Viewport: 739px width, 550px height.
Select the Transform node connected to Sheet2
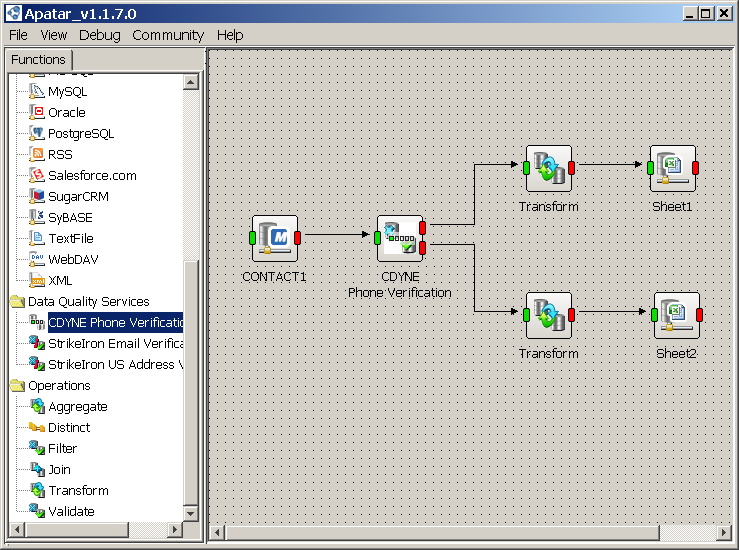(x=549, y=315)
